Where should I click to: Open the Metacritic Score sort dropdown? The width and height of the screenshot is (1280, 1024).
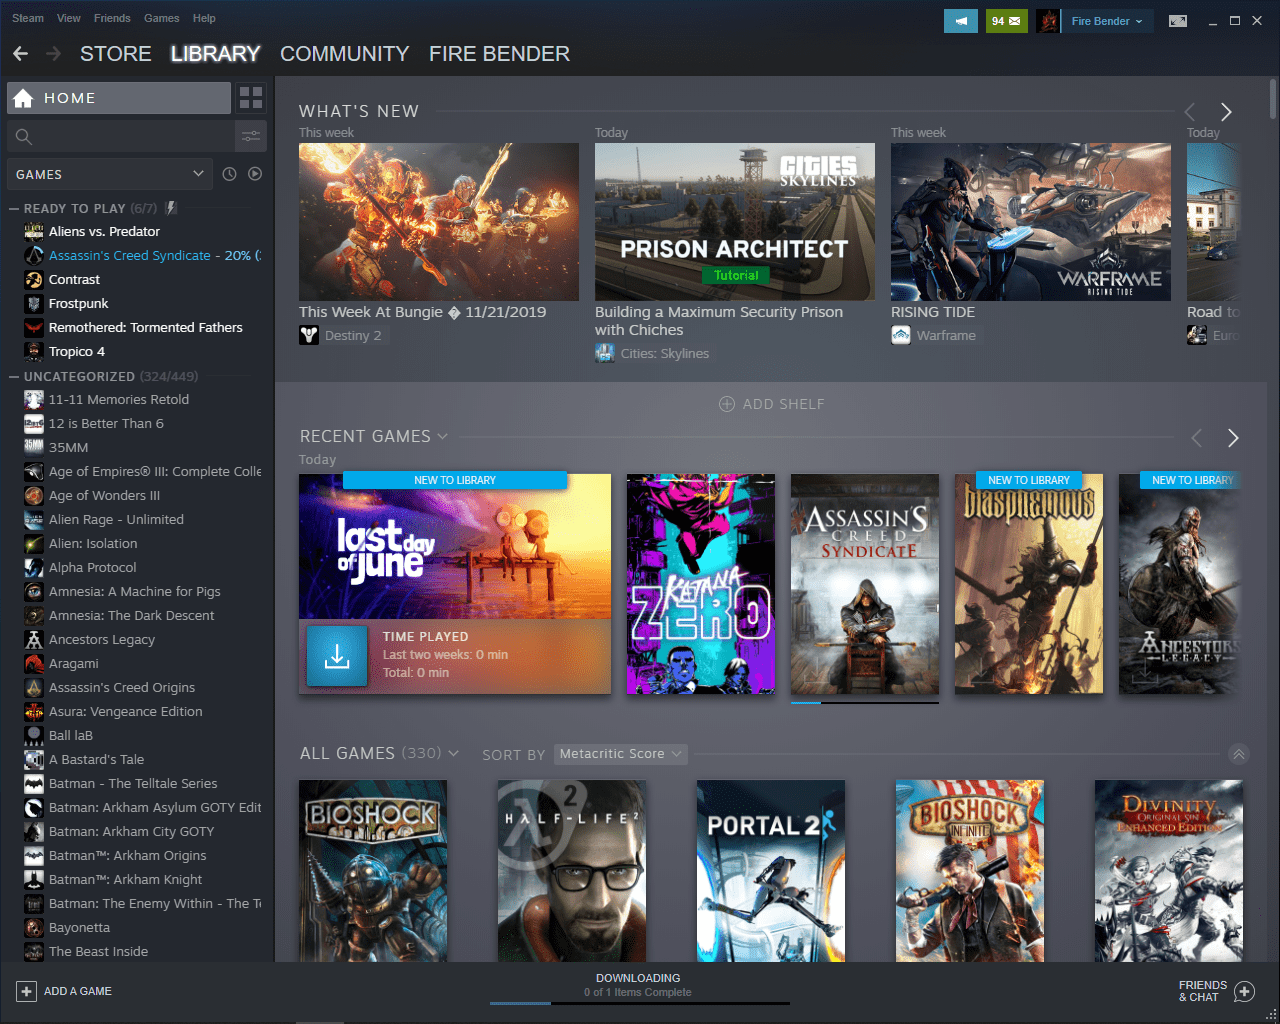coord(620,754)
